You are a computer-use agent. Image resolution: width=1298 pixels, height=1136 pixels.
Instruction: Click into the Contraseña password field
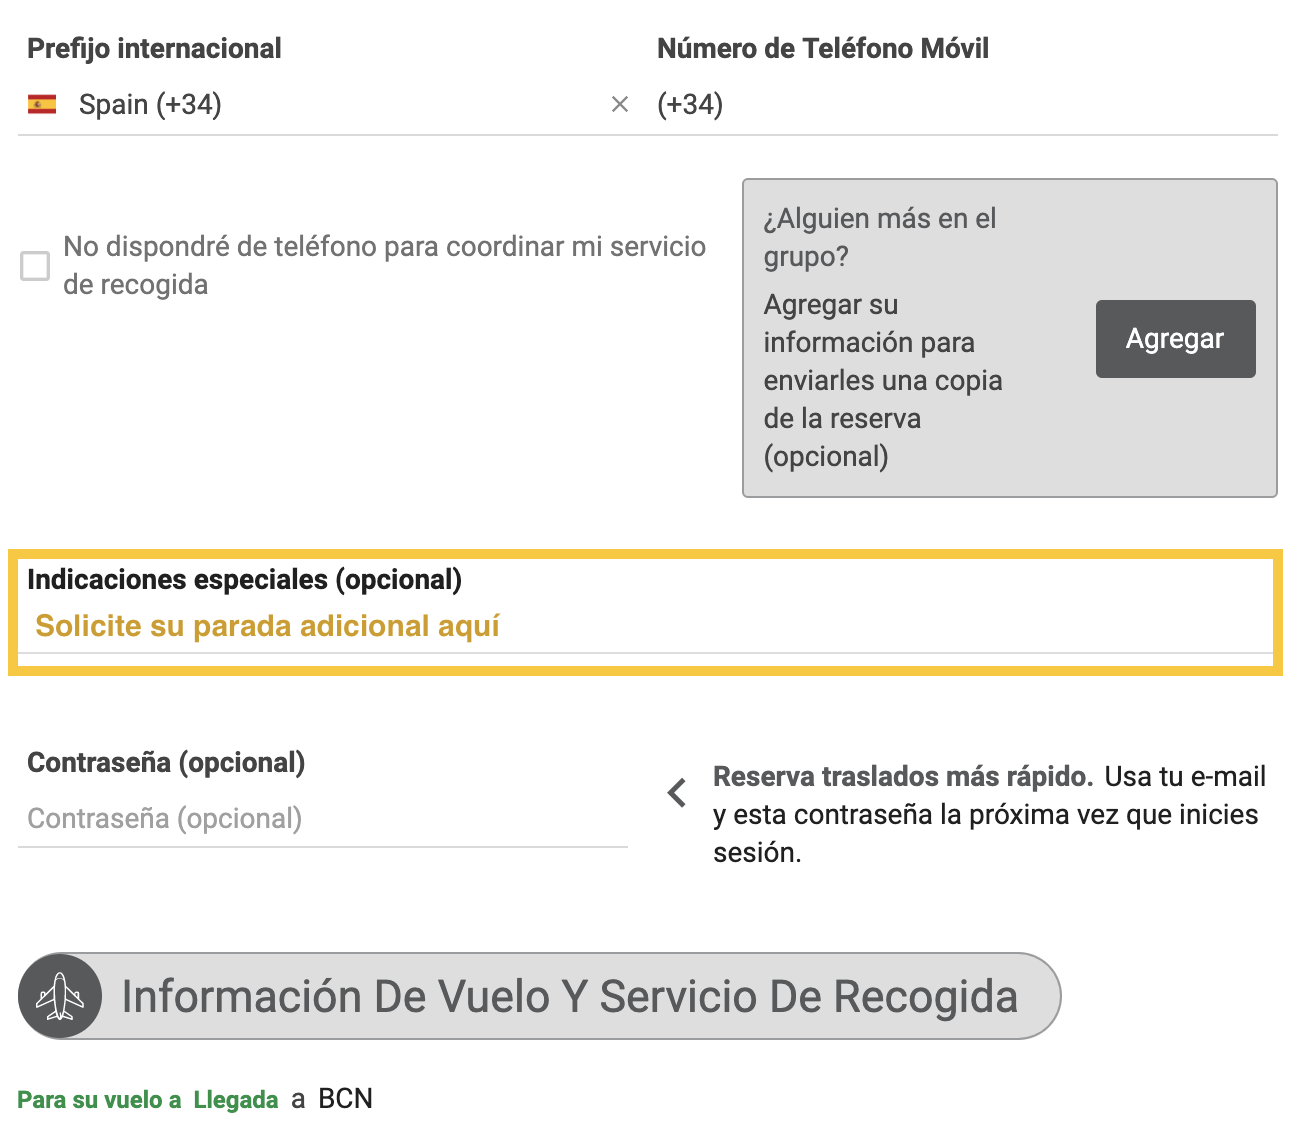[x=322, y=819]
